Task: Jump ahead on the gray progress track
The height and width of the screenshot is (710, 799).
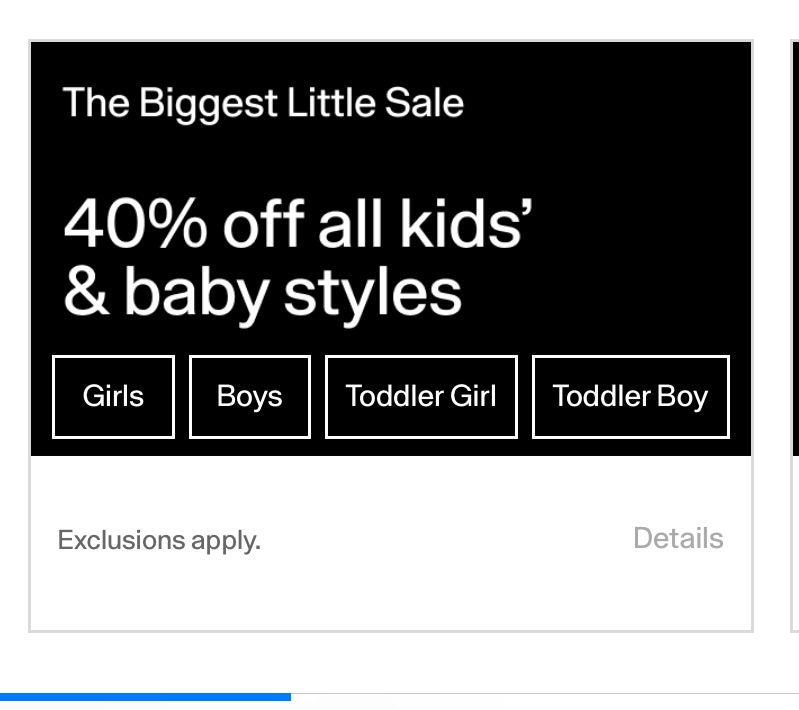Action: (545, 697)
